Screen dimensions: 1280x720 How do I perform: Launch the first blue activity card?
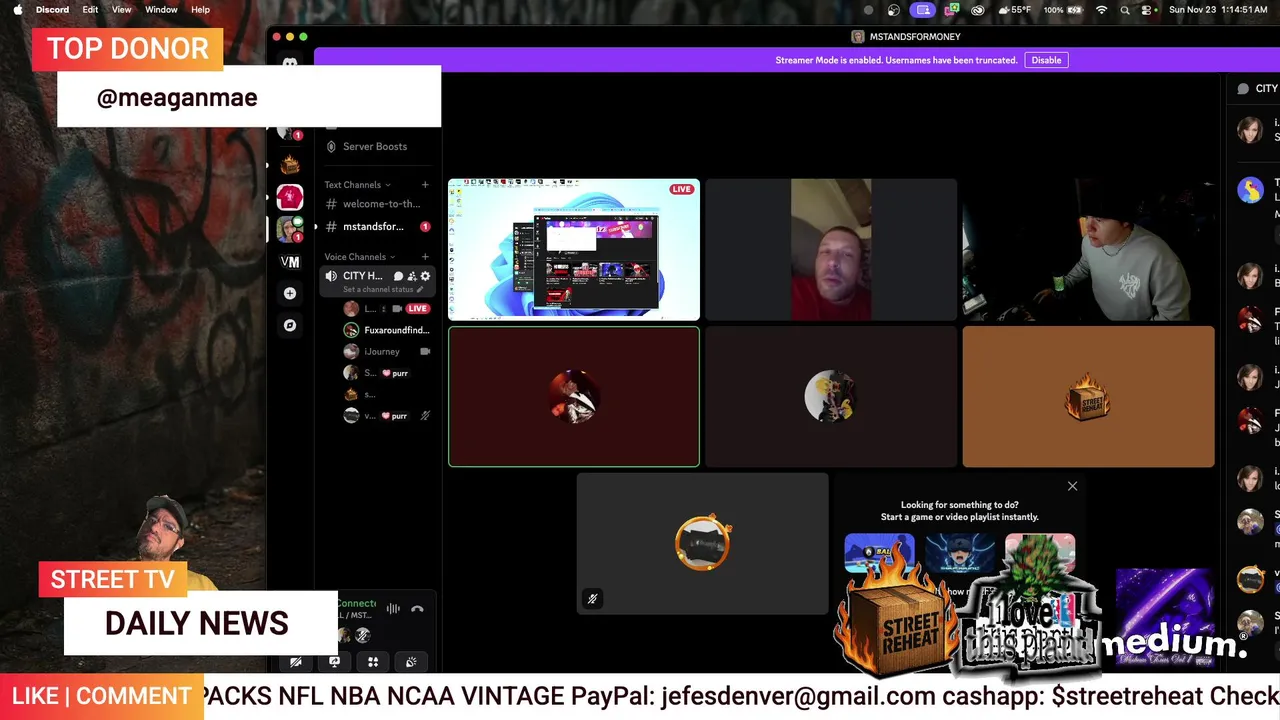[x=879, y=552]
